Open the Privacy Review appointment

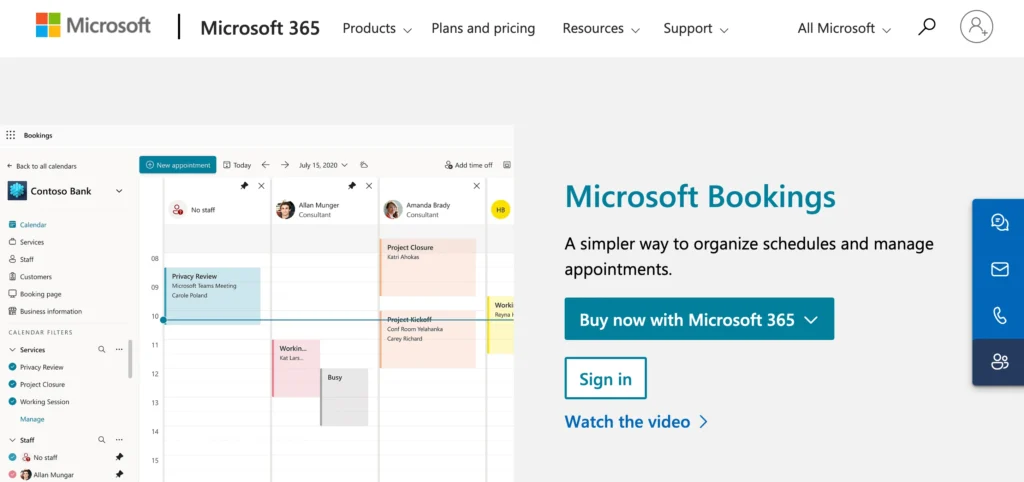(212, 295)
